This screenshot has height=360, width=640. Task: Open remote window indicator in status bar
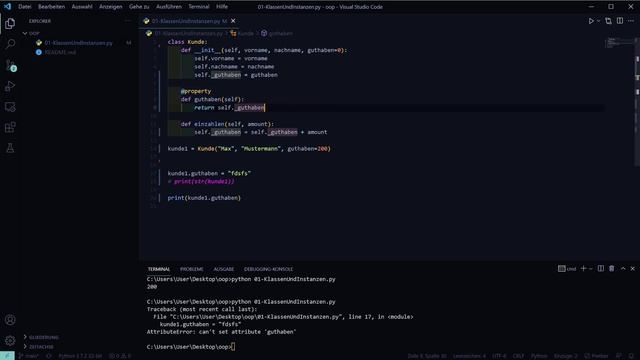(x=7, y=356)
